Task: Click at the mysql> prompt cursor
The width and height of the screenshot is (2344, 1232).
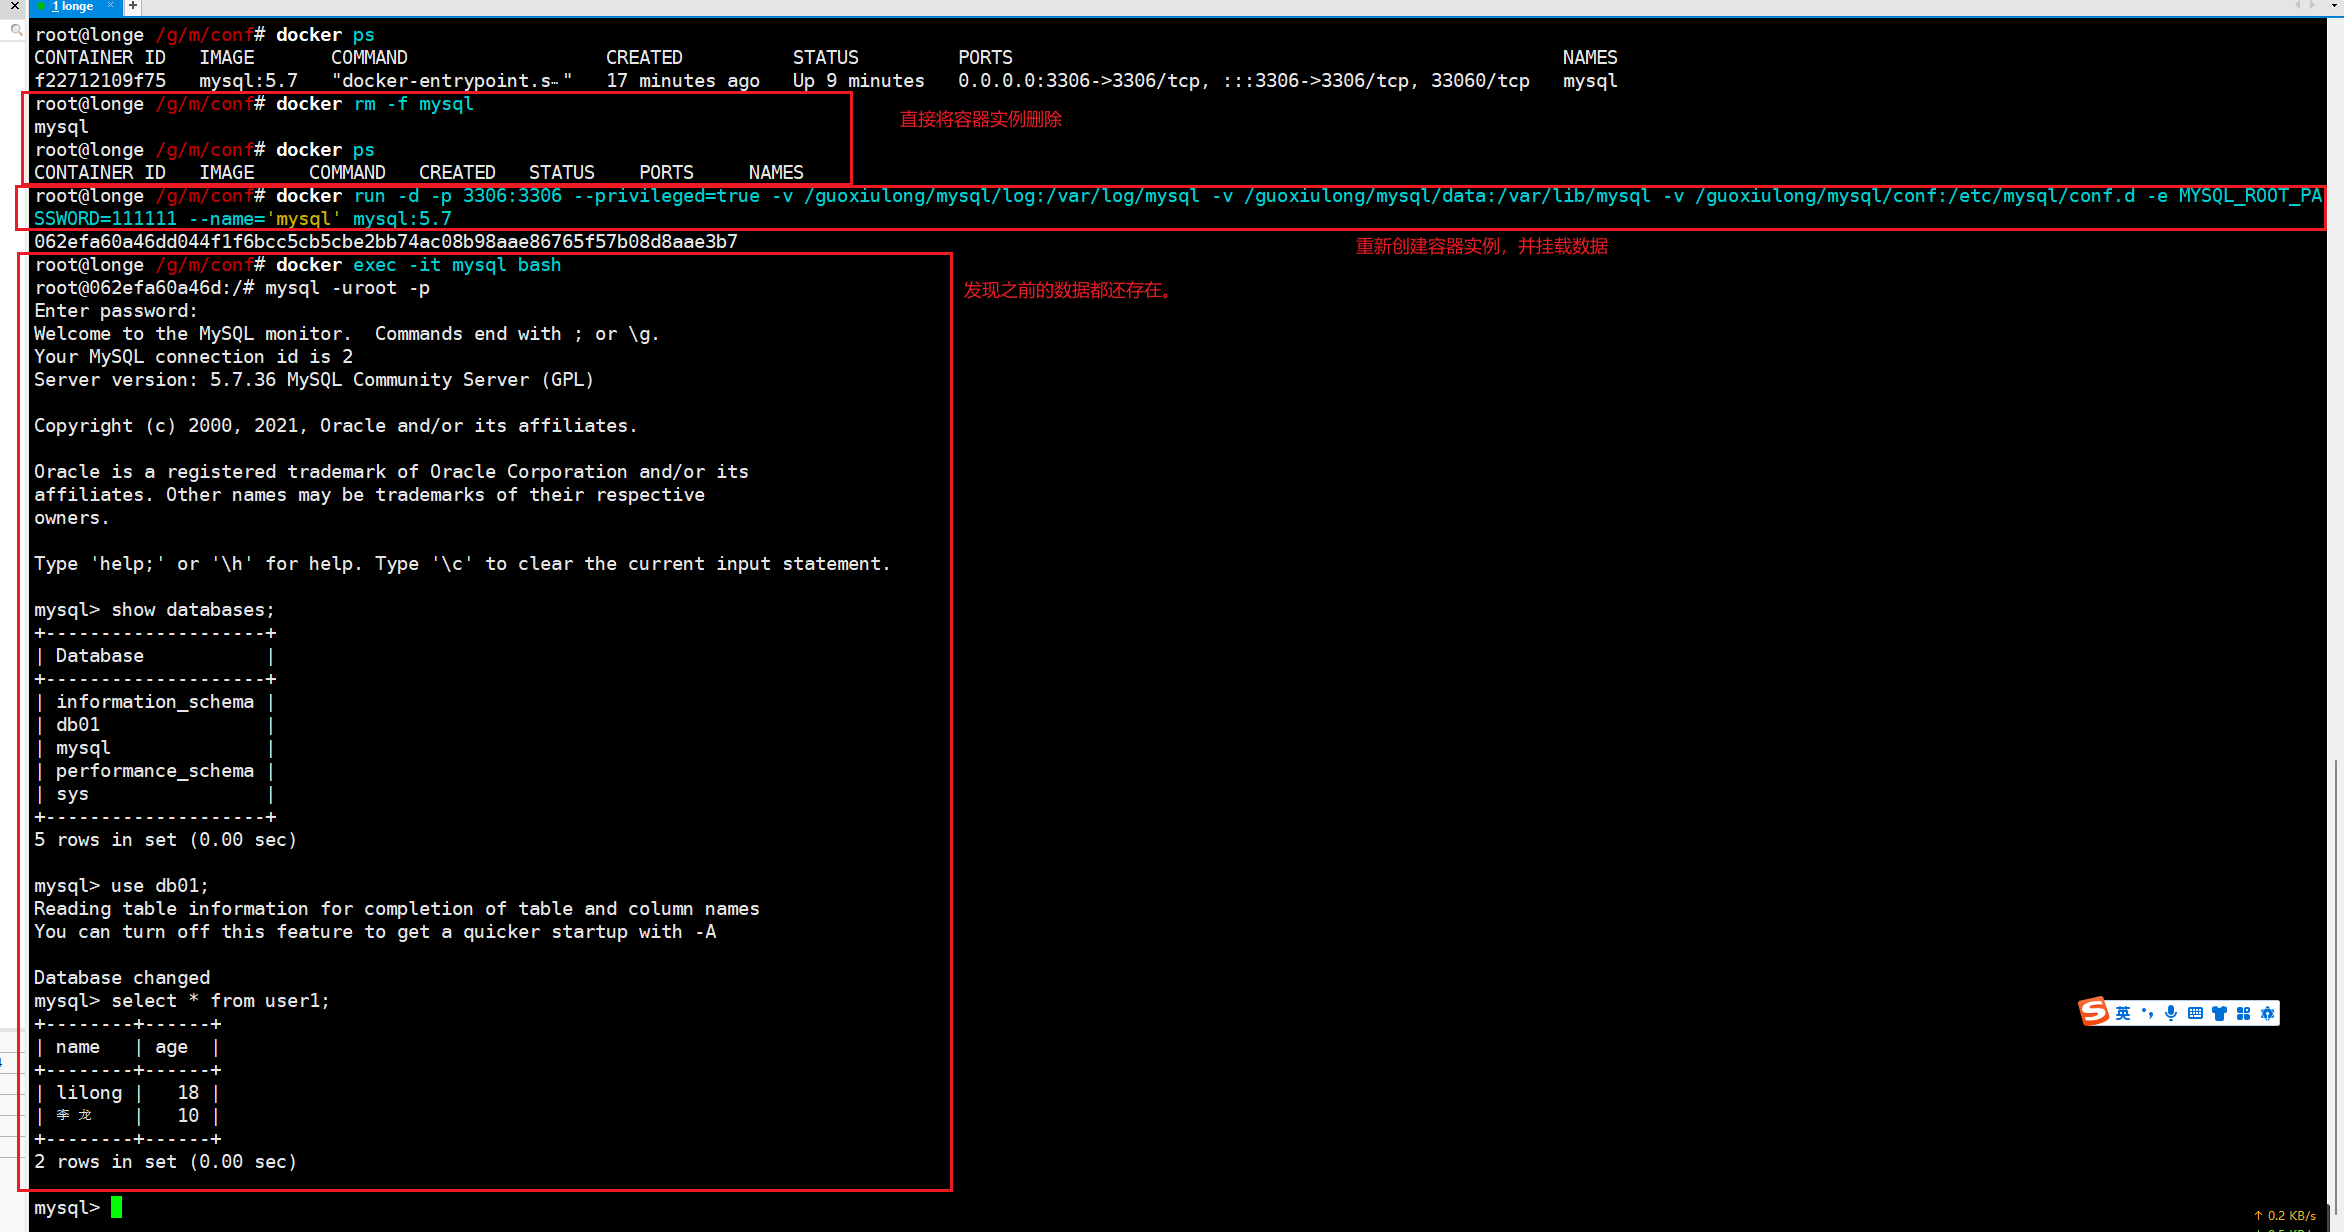Action: click(116, 1207)
